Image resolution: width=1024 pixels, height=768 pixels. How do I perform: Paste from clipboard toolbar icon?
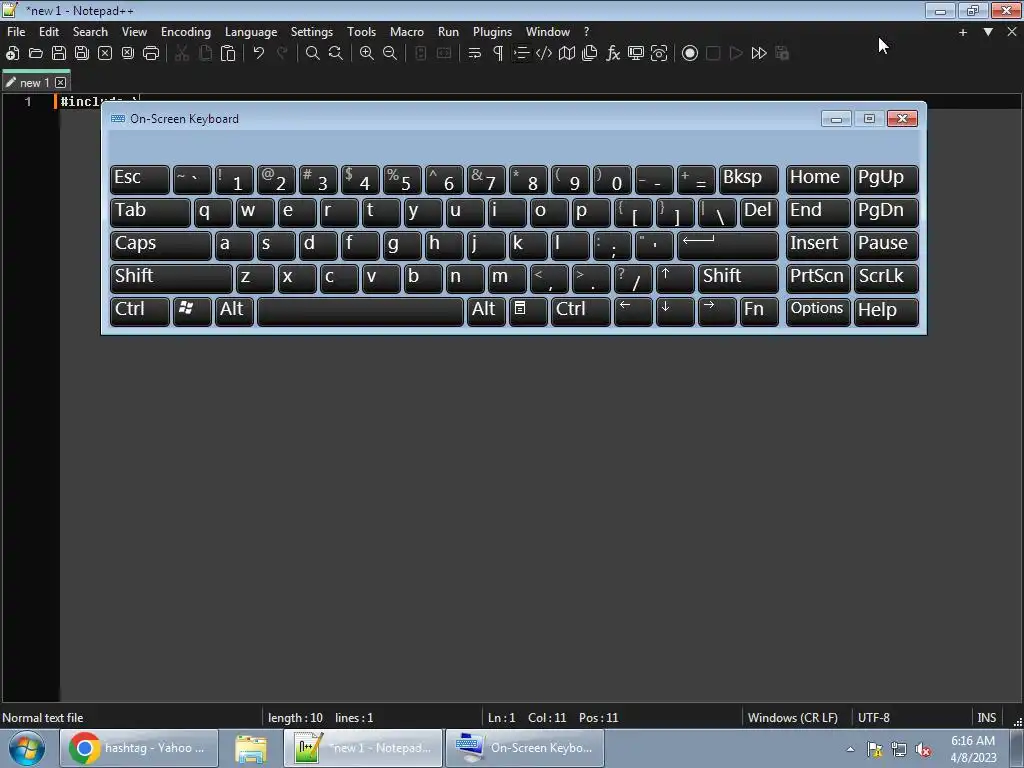pos(228,54)
